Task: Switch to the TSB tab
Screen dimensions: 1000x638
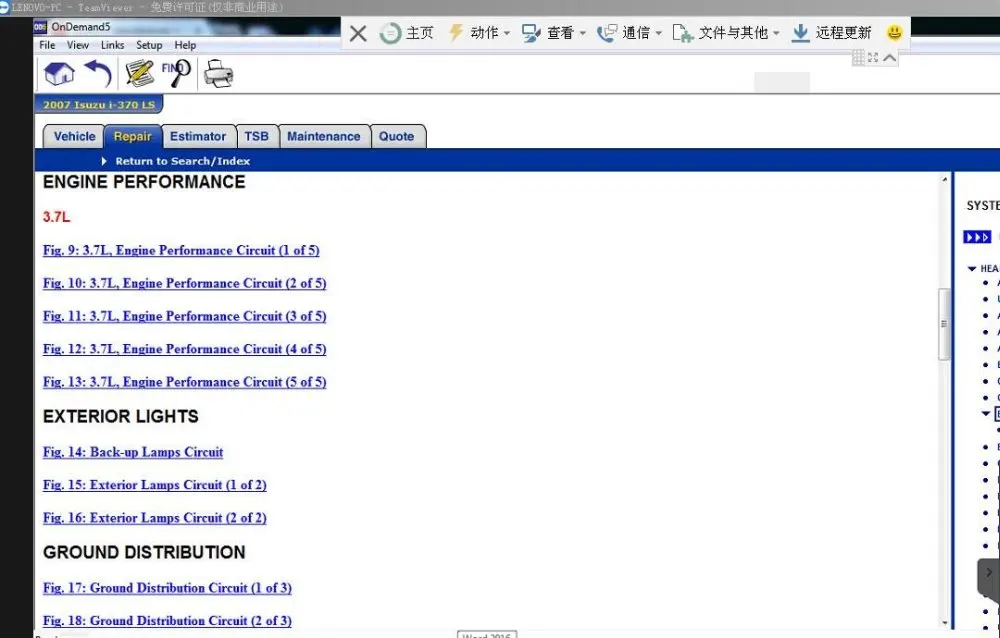Action: pos(256,137)
